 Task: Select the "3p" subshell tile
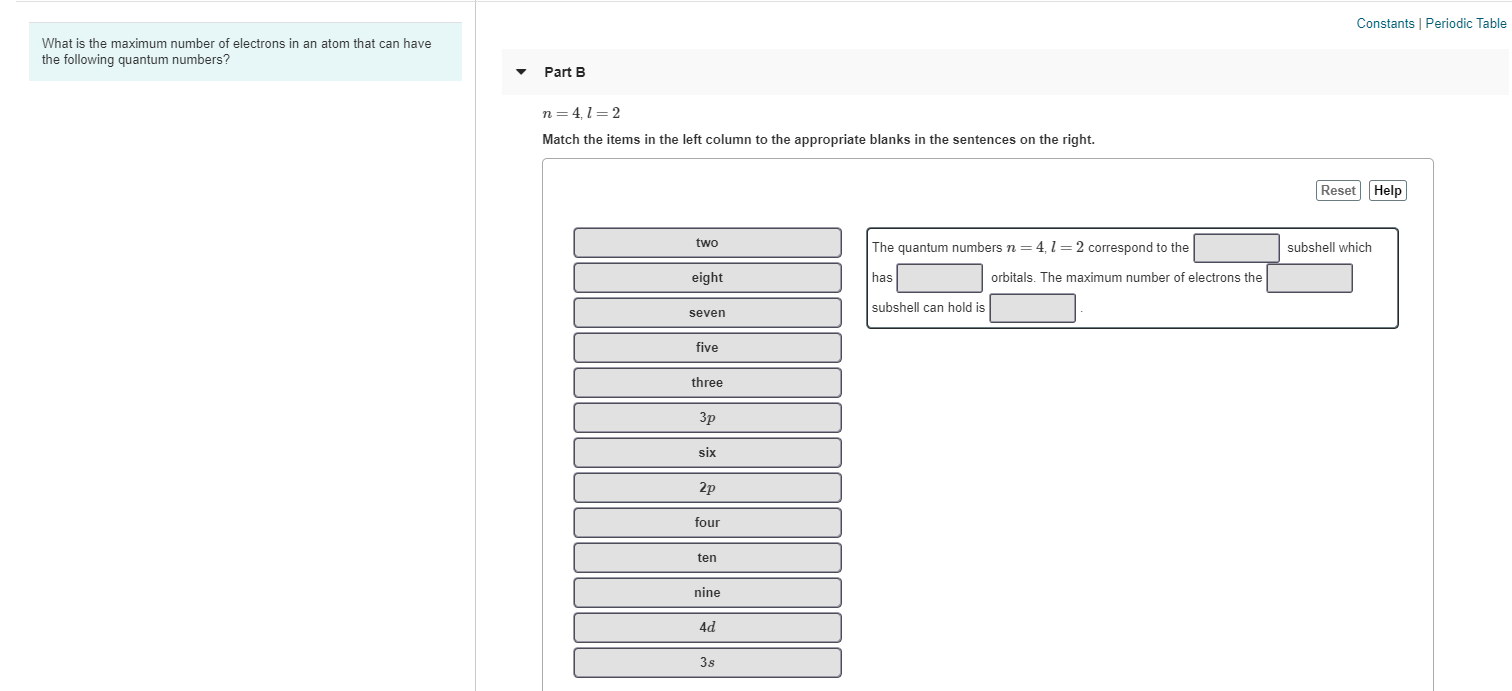[707, 417]
